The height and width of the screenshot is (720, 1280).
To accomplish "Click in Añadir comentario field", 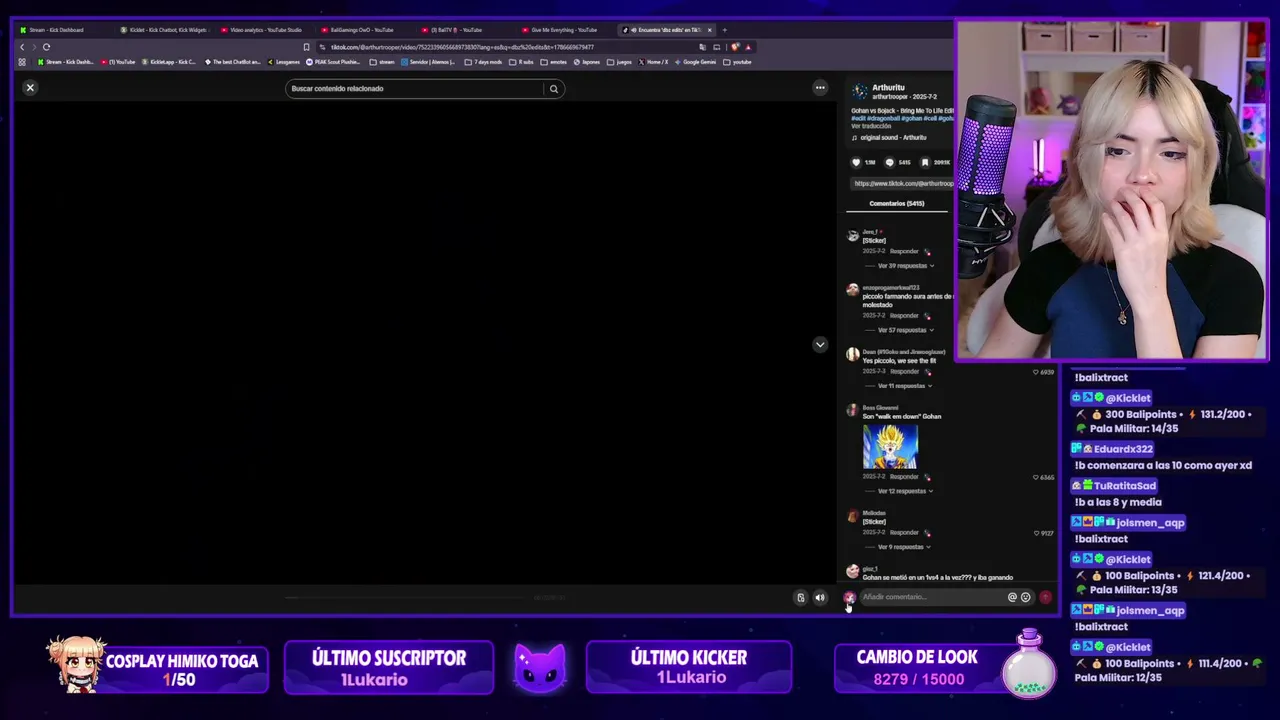I will coord(932,597).
